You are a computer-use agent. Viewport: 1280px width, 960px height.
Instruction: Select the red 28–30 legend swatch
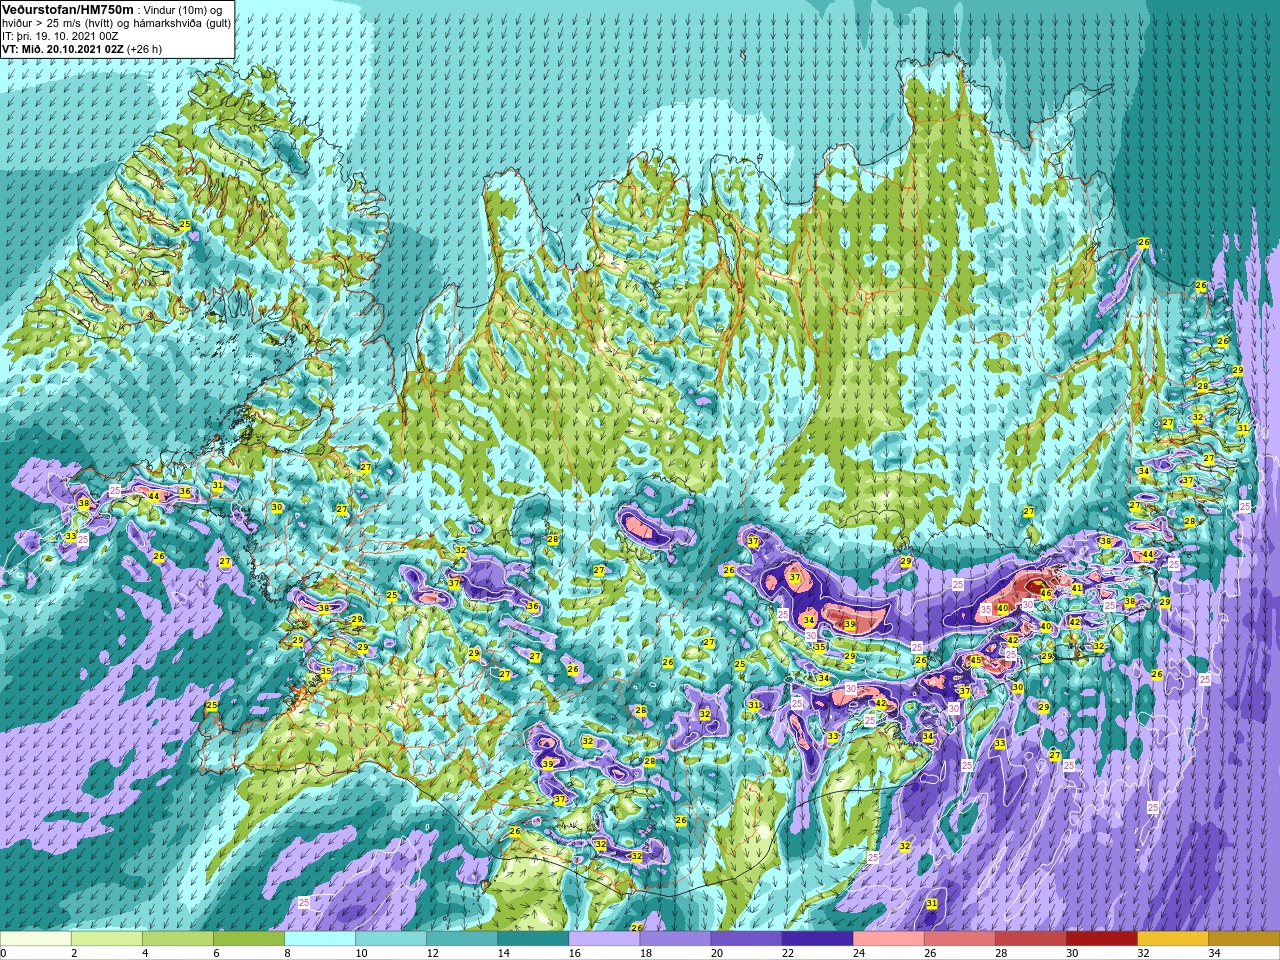click(1030, 939)
